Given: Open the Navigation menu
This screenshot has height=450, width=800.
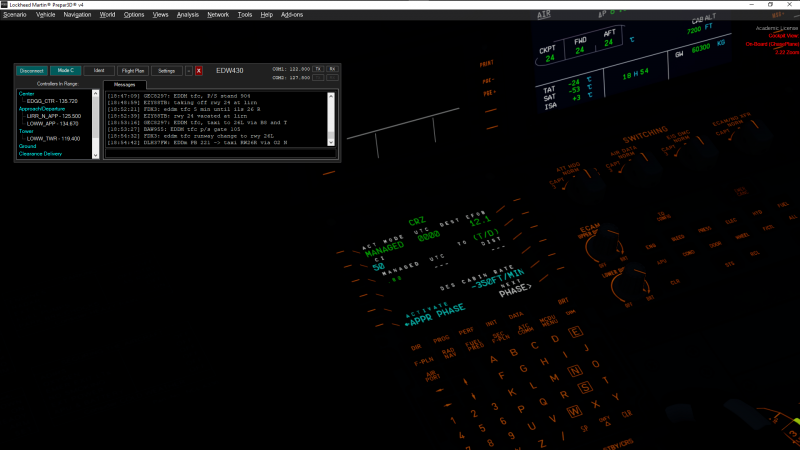Looking at the screenshot, I should pos(77,15).
